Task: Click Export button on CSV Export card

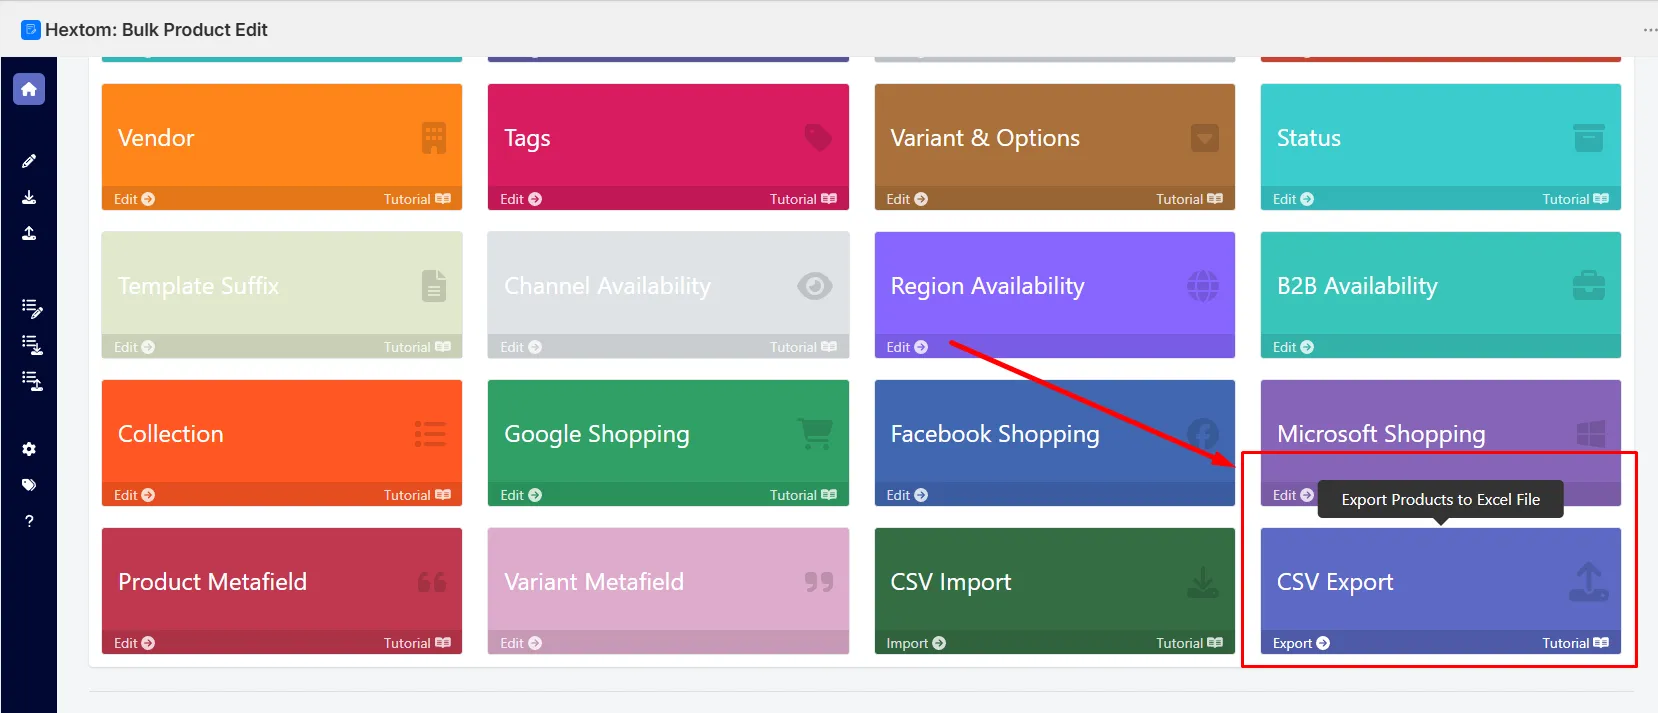Action: (1301, 643)
